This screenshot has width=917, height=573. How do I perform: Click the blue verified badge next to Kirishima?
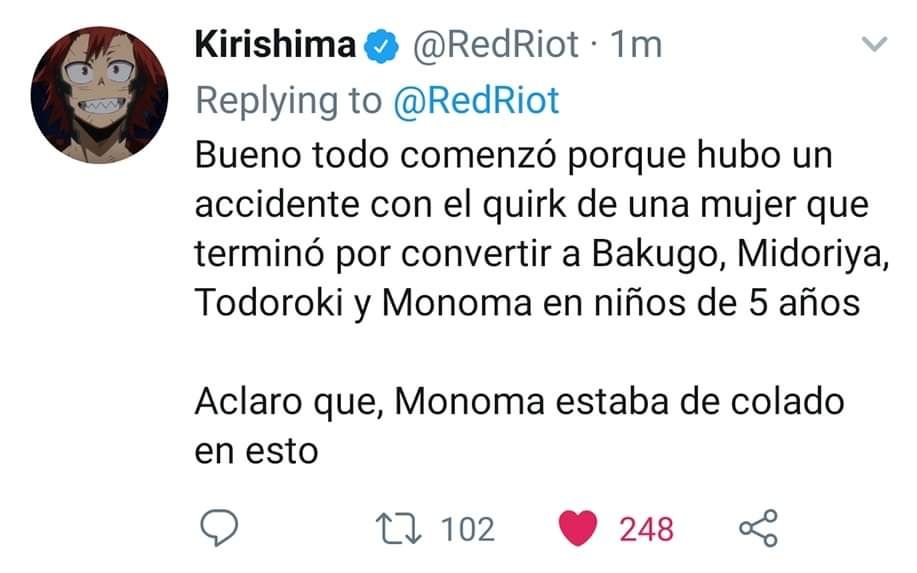(381, 46)
